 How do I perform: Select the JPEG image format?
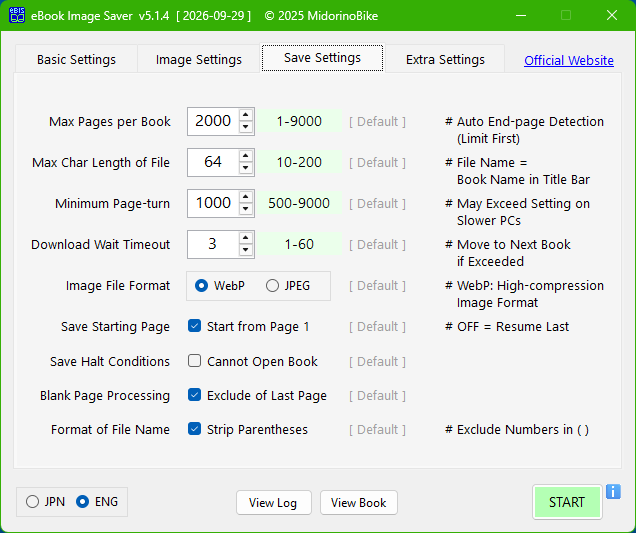(288, 286)
